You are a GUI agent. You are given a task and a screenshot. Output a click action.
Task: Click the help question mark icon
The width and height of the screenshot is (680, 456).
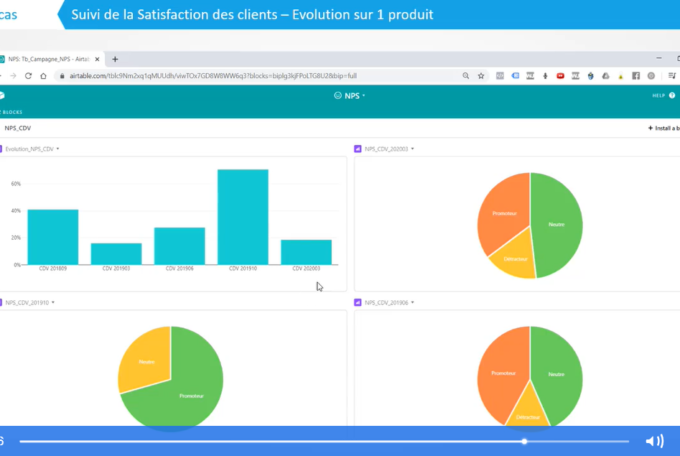coord(672,95)
